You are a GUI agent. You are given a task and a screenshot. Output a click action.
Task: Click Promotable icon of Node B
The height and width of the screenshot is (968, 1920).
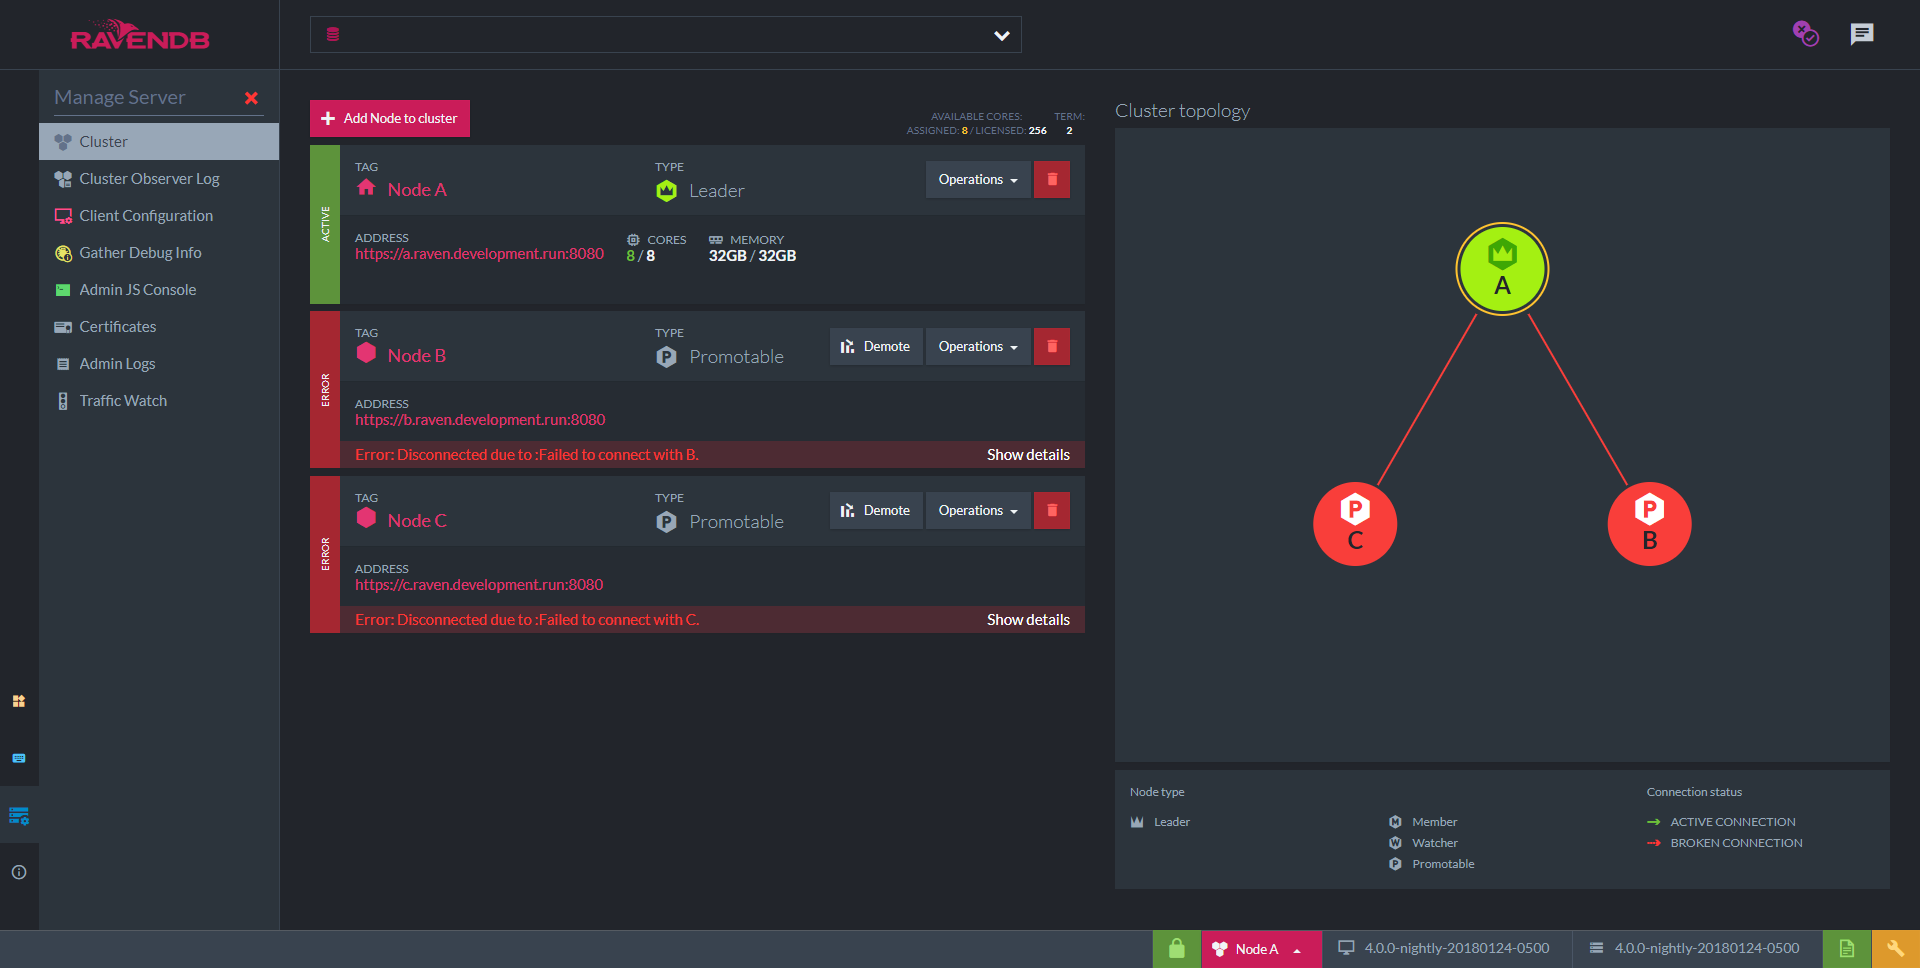click(x=667, y=357)
